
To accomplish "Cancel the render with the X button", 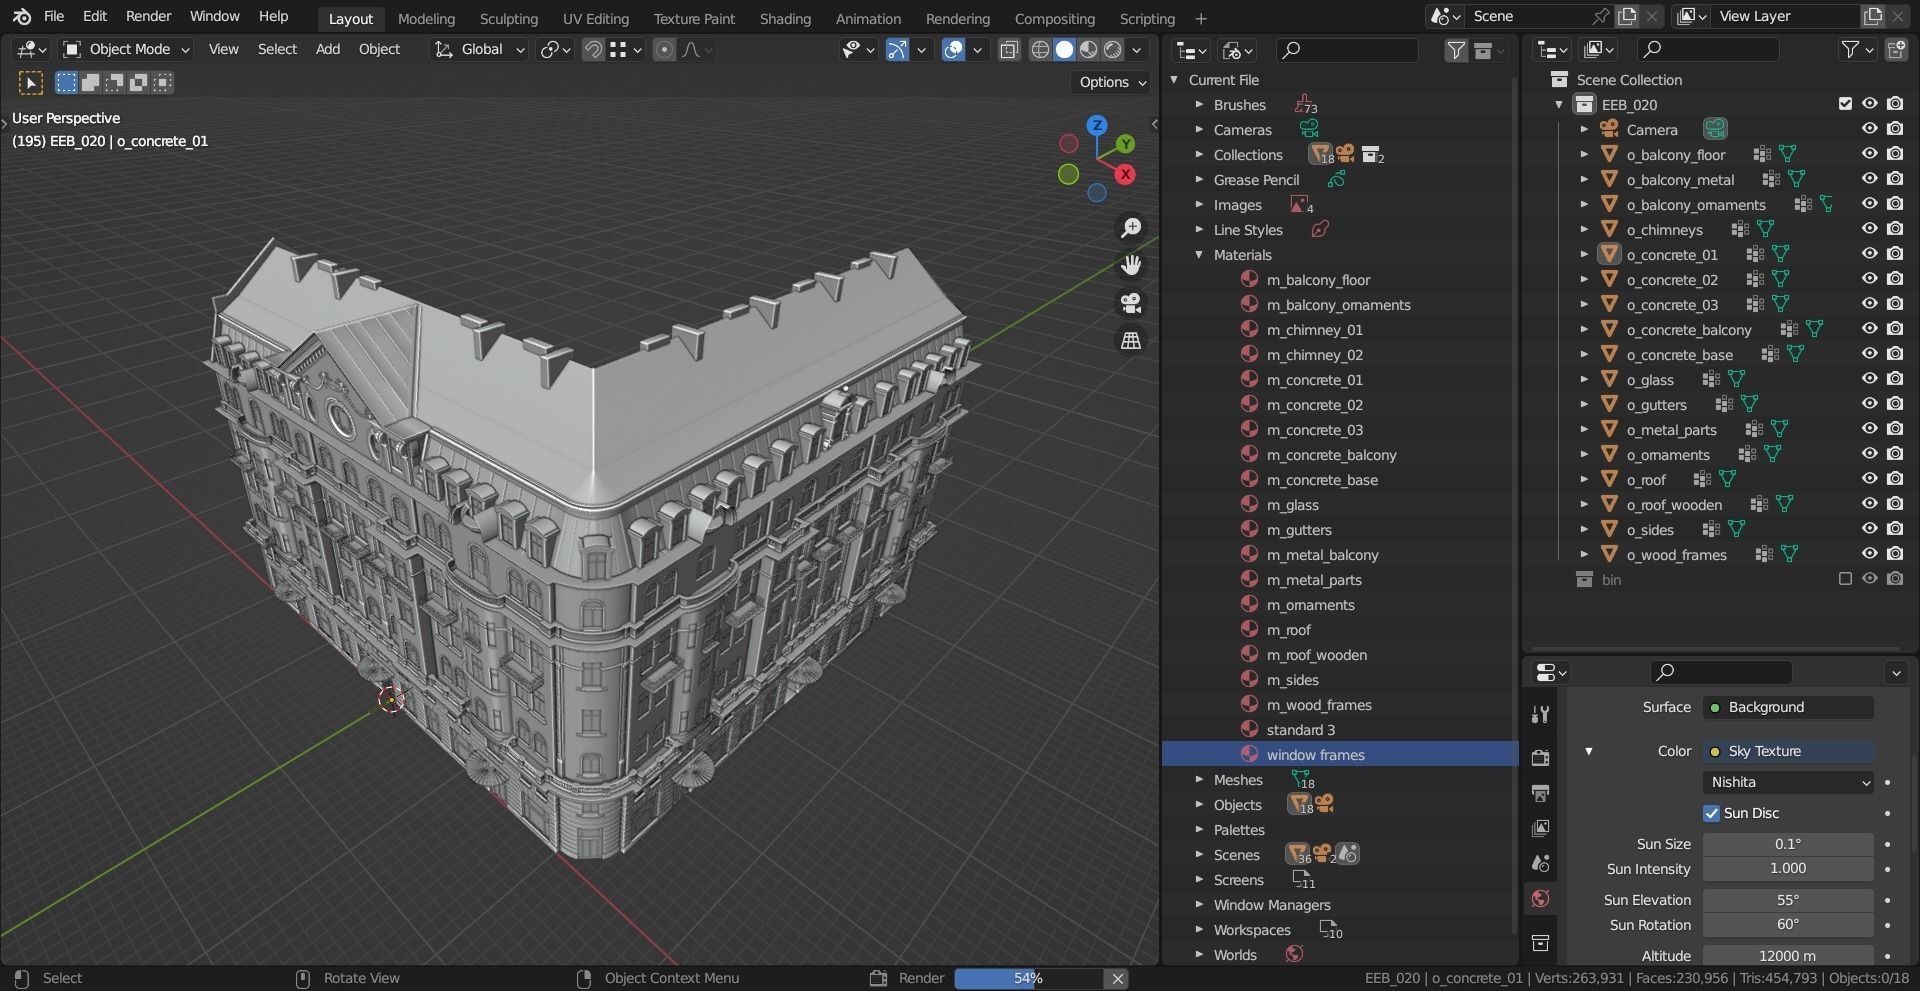I will pyautogui.click(x=1118, y=978).
